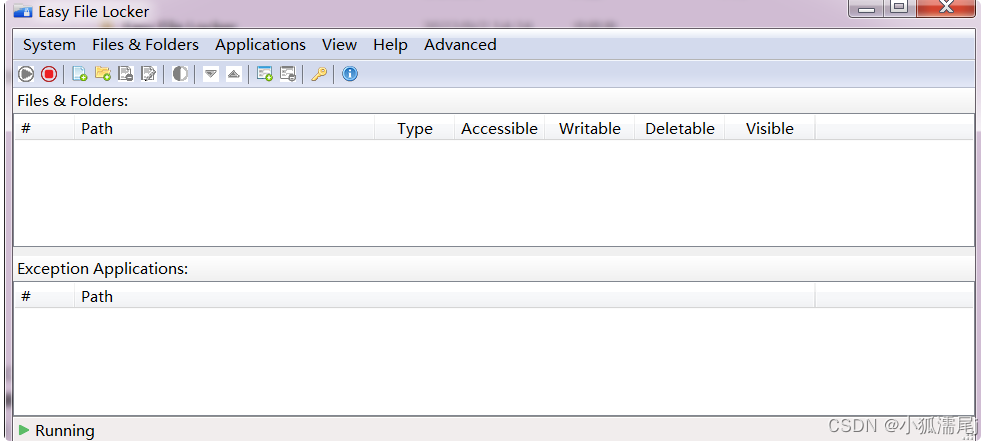Open the System menu
The height and width of the screenshot is (445, 993).
pyautogui.click(x=49, y=45)
